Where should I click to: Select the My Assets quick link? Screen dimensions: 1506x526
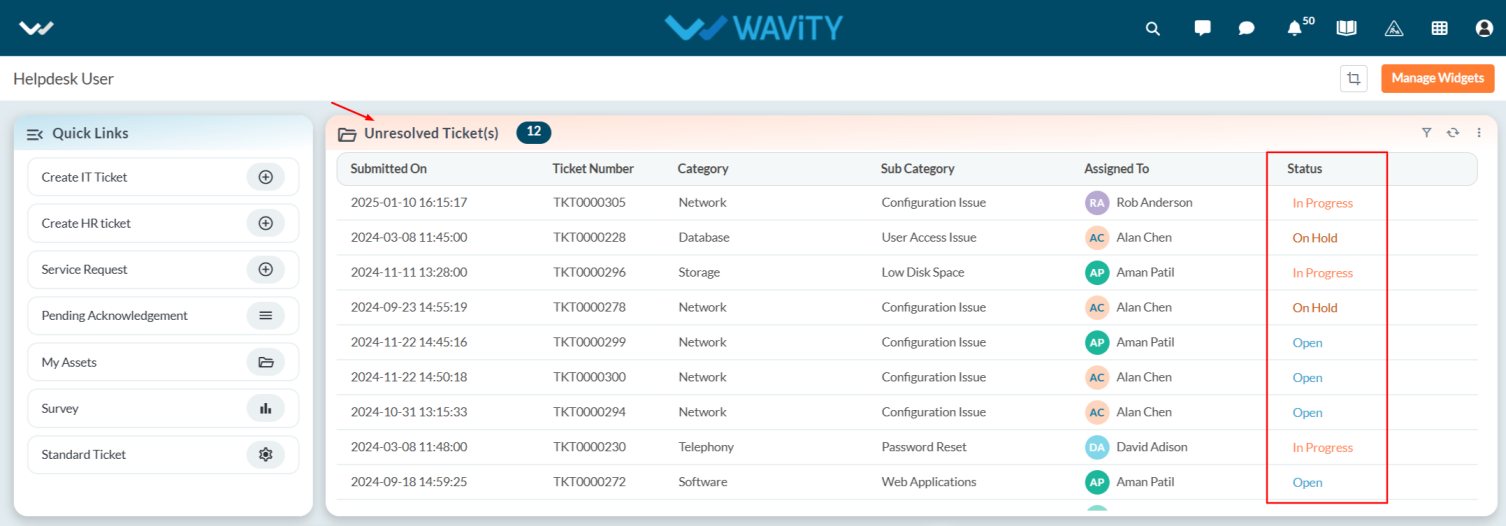click(x=163, y=362)
